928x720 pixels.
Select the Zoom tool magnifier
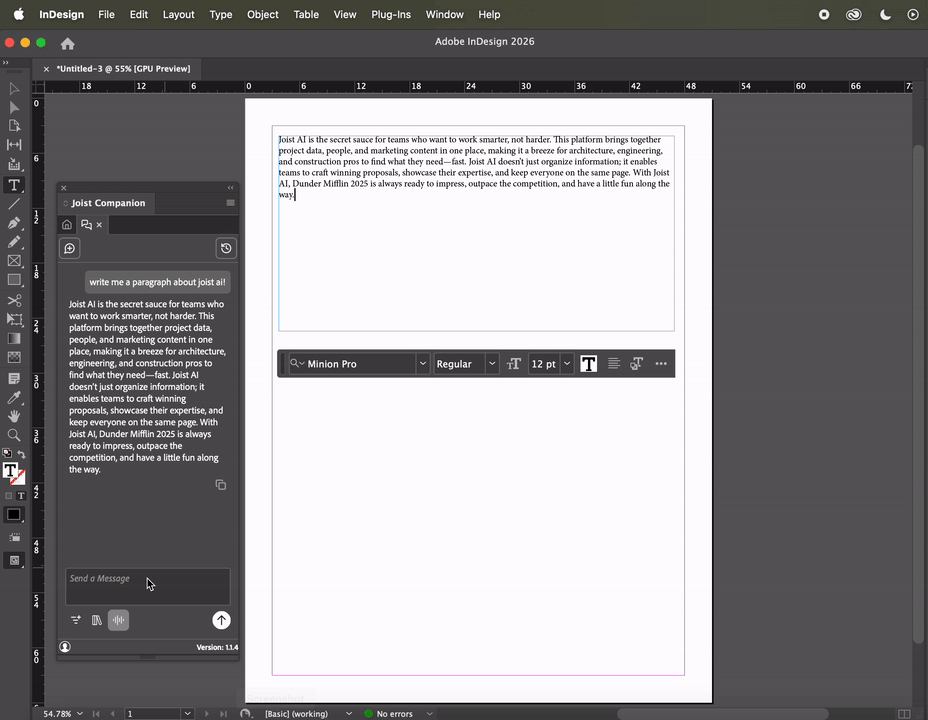pyautogui.click(x=14, y=435)
